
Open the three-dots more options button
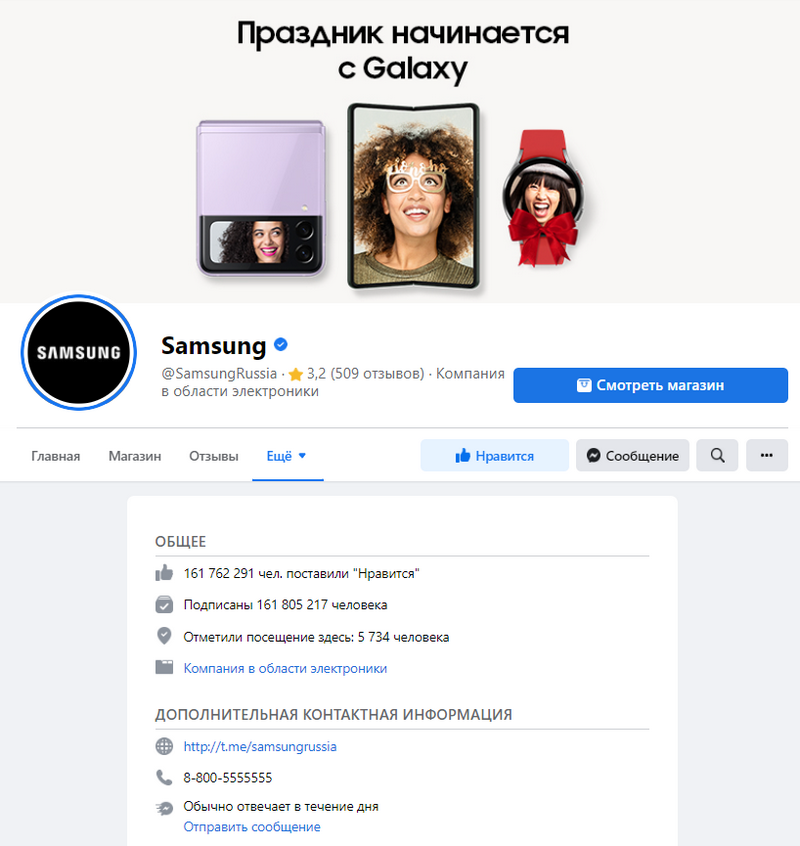[x=767, y=455]
